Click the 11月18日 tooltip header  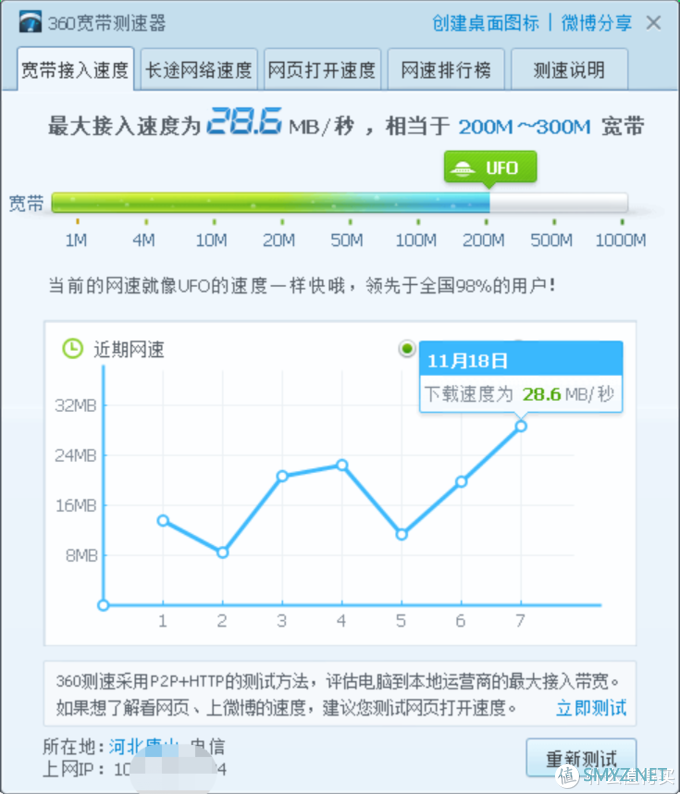point(521,361)
